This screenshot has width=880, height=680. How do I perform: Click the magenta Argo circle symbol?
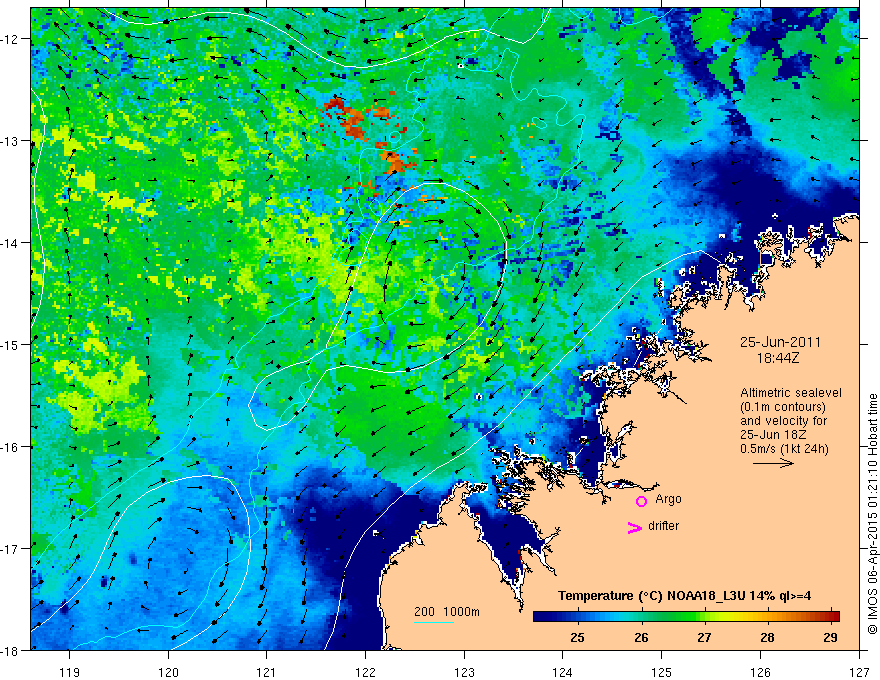[641, 501]
